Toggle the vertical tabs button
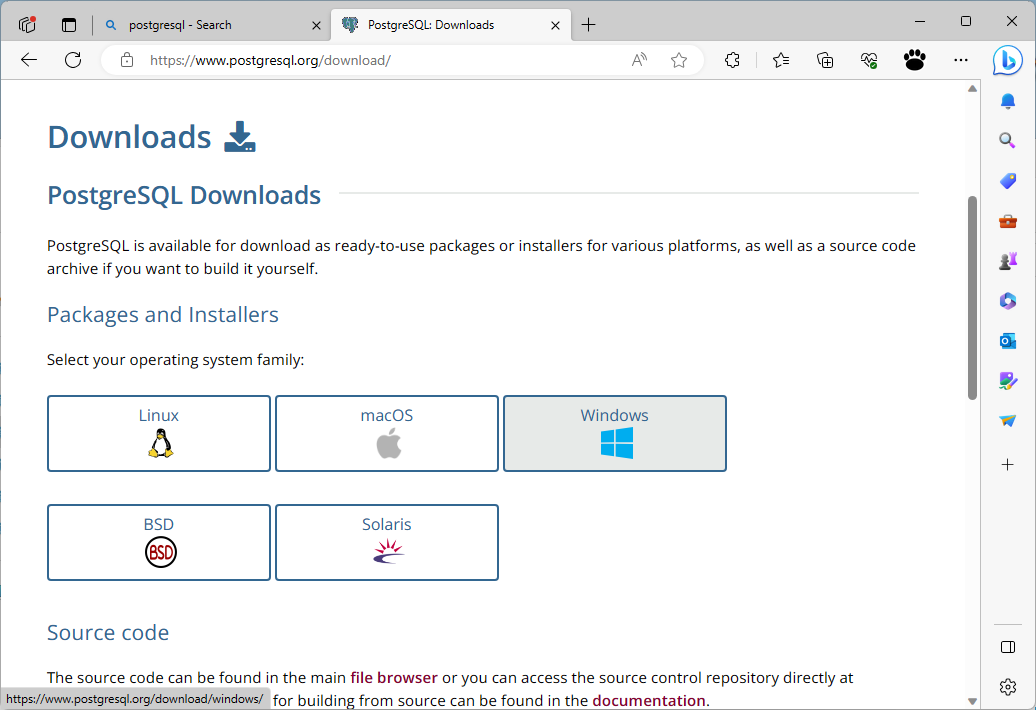Image resolution: width=1036 pixels, height=710 pixels. [69, 25]
